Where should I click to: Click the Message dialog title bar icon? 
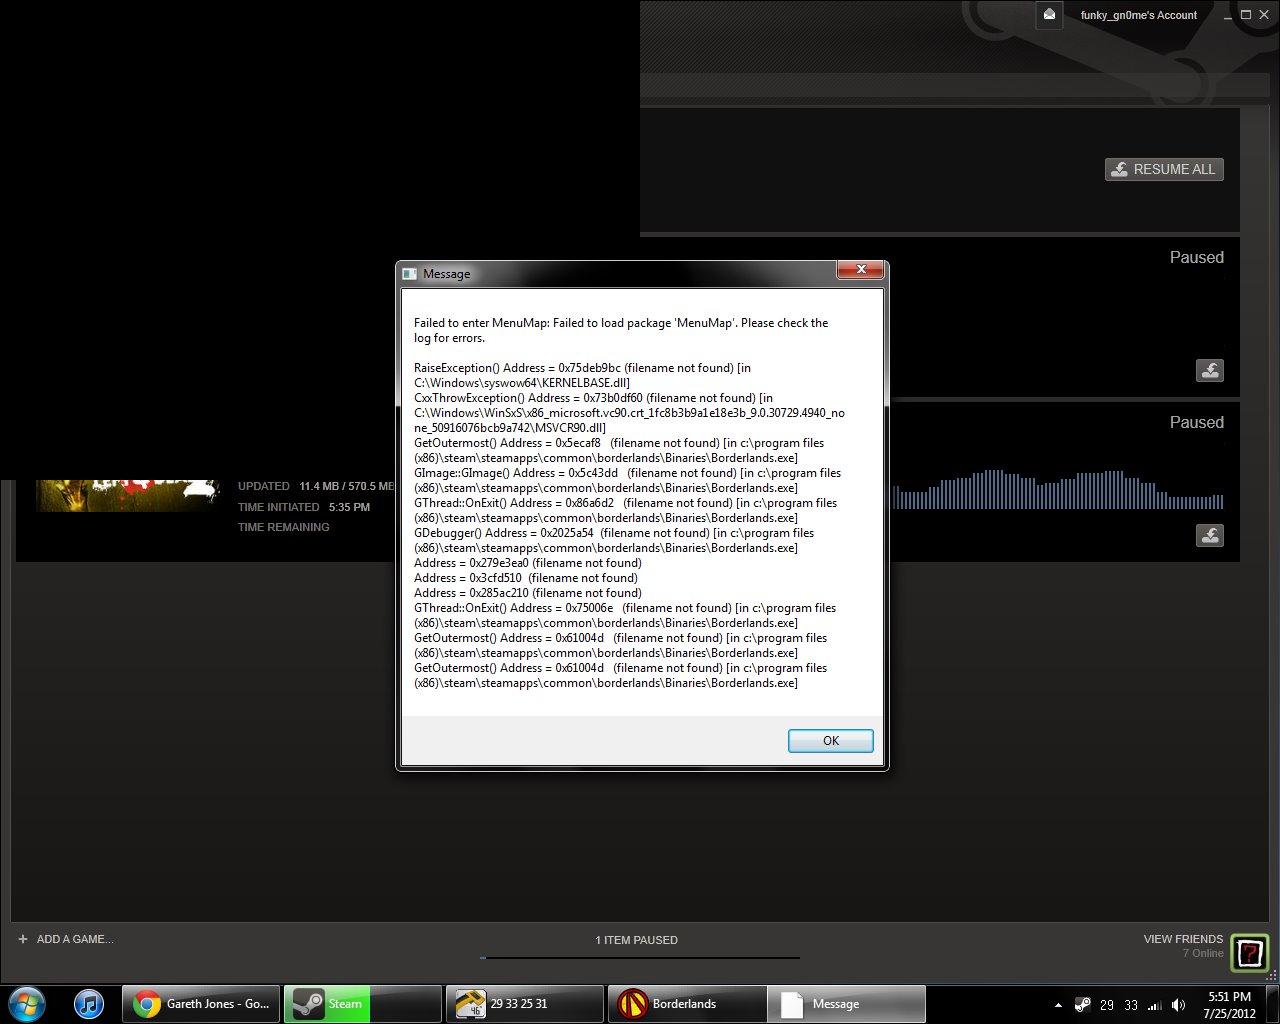[409, 274]
